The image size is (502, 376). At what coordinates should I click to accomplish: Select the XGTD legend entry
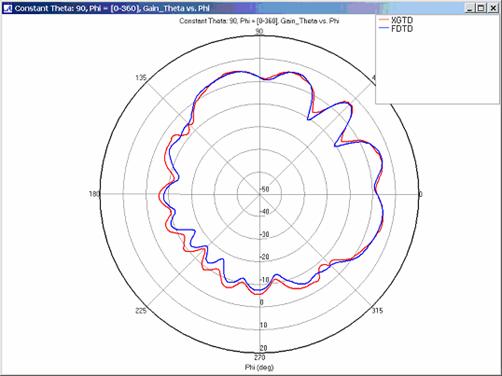(x=402, y=20)
